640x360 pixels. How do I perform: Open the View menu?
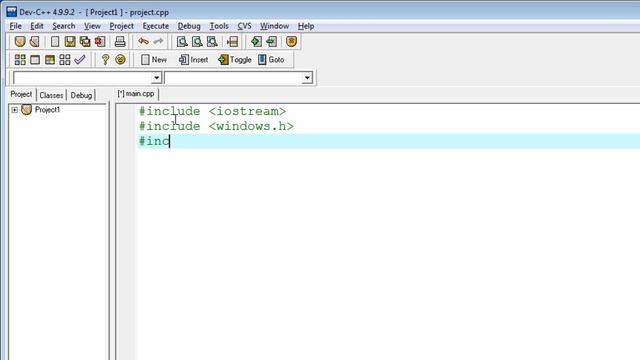coord(92,26)
